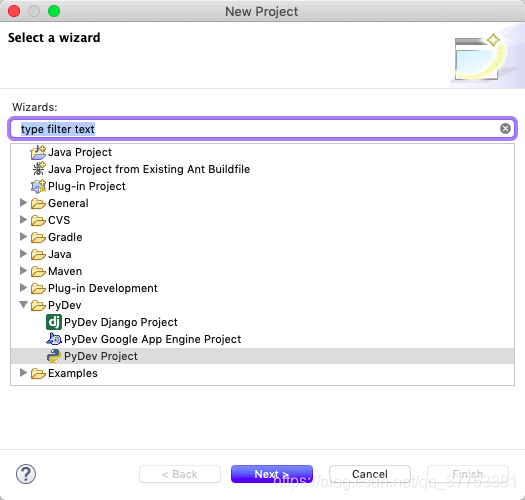Zoom the dialog with the green button
Image resolution: width=525 pixels, height=500 pixels.
(x=54, y=11)
